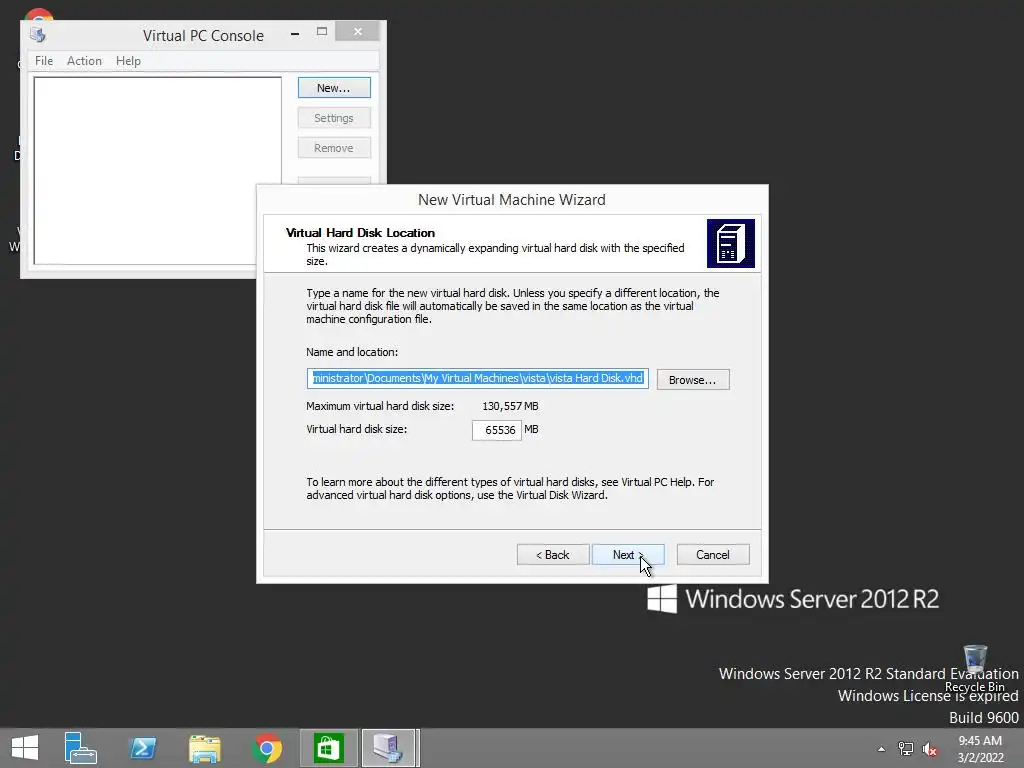
Task: Go back with the Back button
Action: pos(552,554)
